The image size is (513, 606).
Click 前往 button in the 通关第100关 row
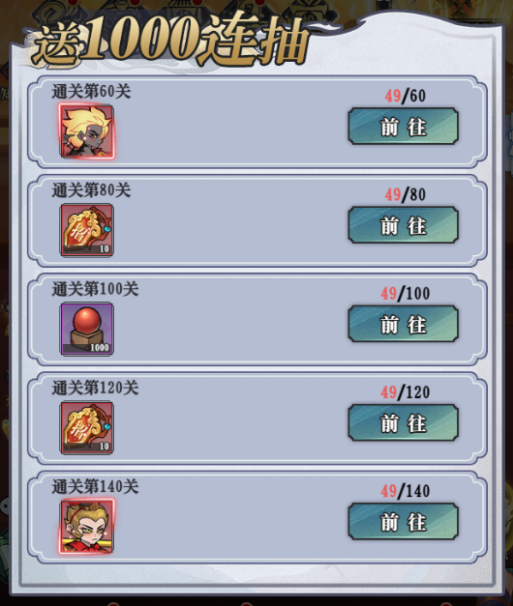coord(403,324)
